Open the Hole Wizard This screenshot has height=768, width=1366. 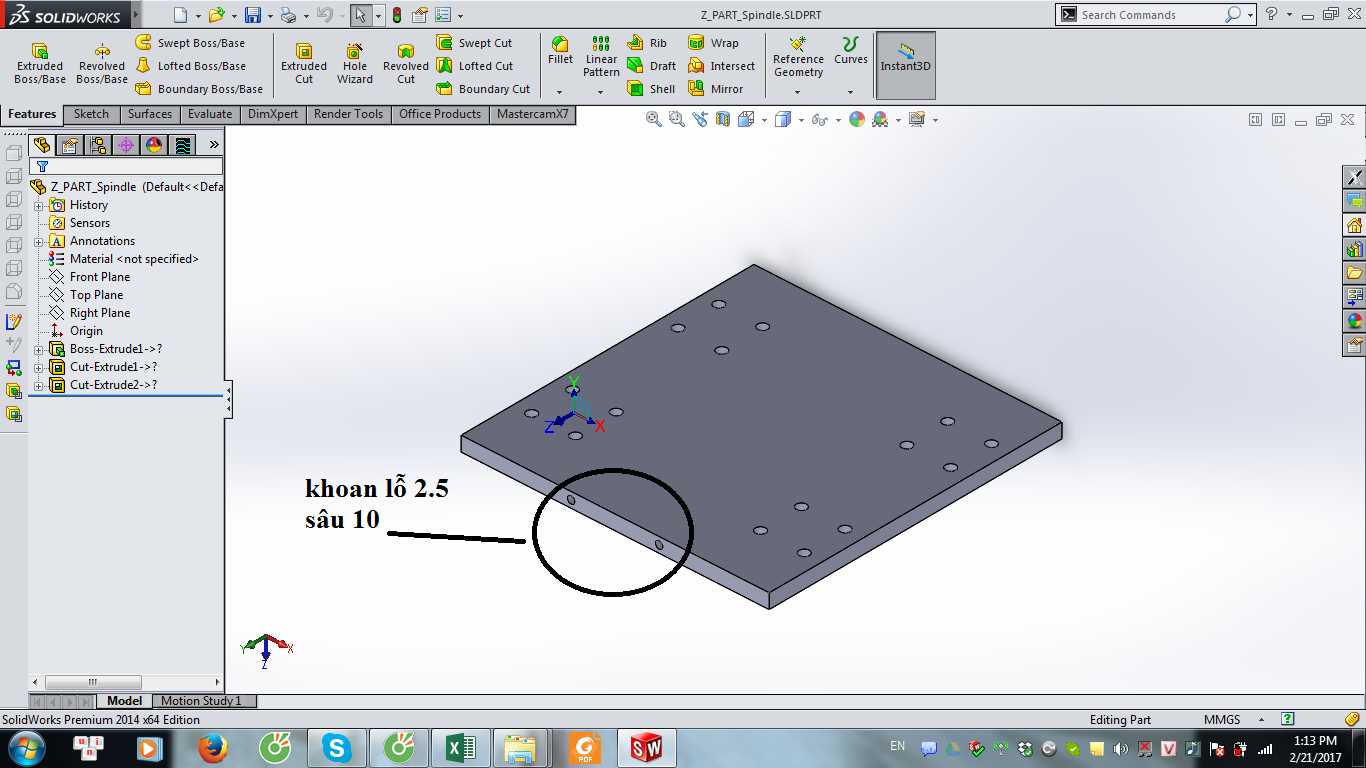(355, 64)
